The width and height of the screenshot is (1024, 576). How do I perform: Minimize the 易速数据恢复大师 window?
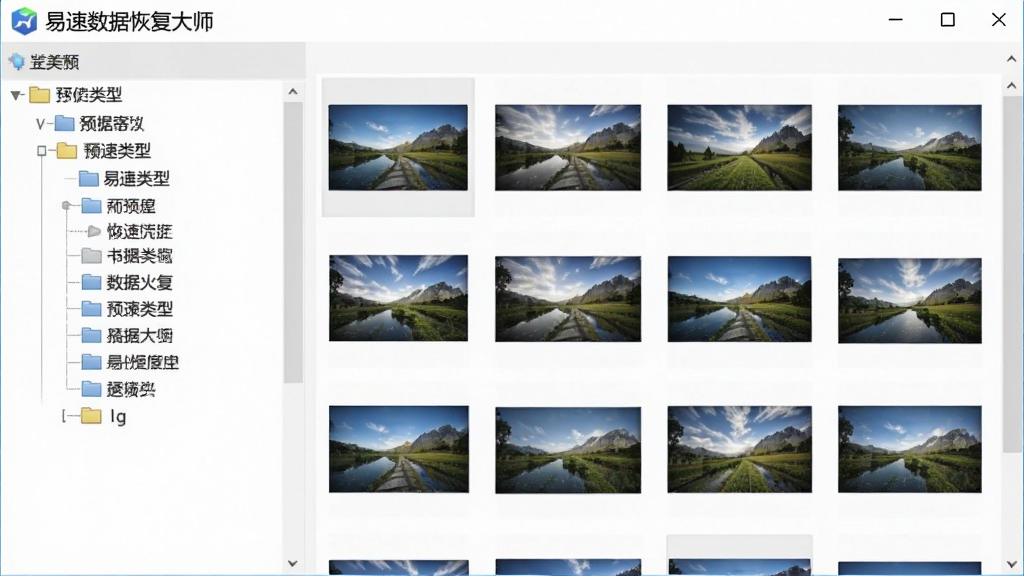[896, 20]
